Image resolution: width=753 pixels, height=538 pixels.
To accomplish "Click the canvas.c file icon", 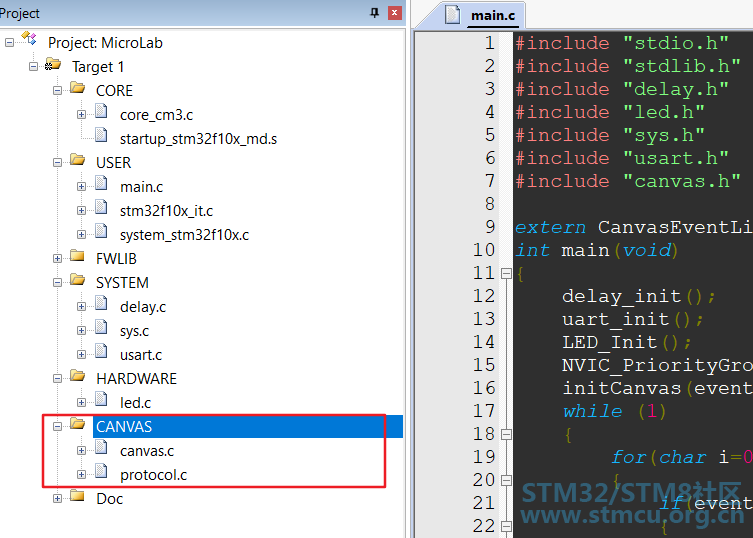I will point(101,448).
